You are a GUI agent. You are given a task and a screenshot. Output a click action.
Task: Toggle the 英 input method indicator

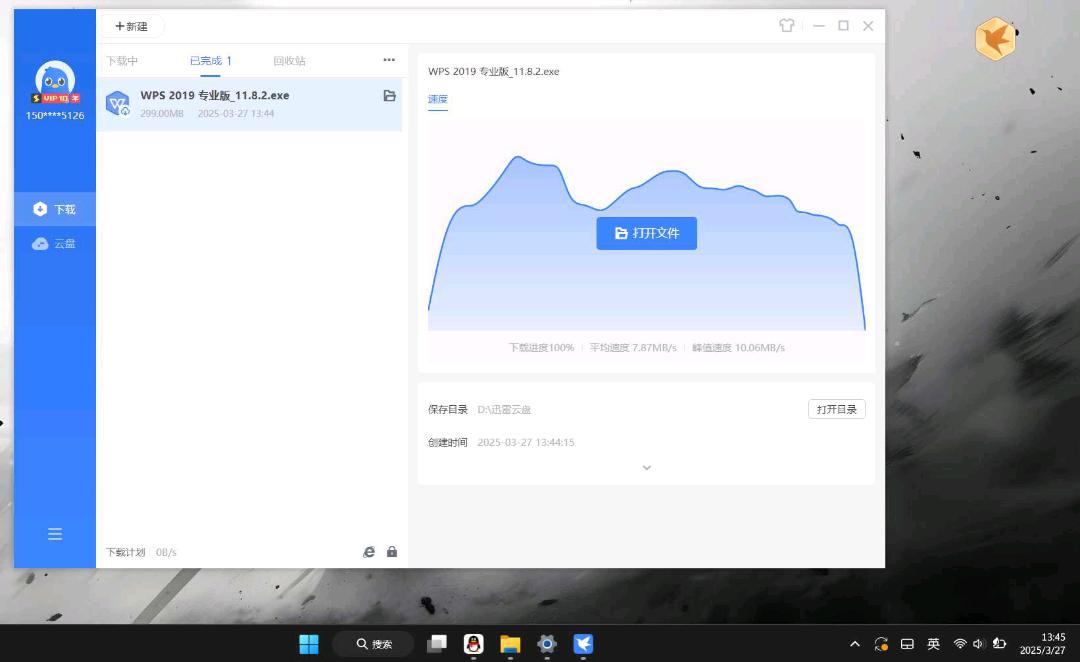pyautogui.click(x=933, y=644)
